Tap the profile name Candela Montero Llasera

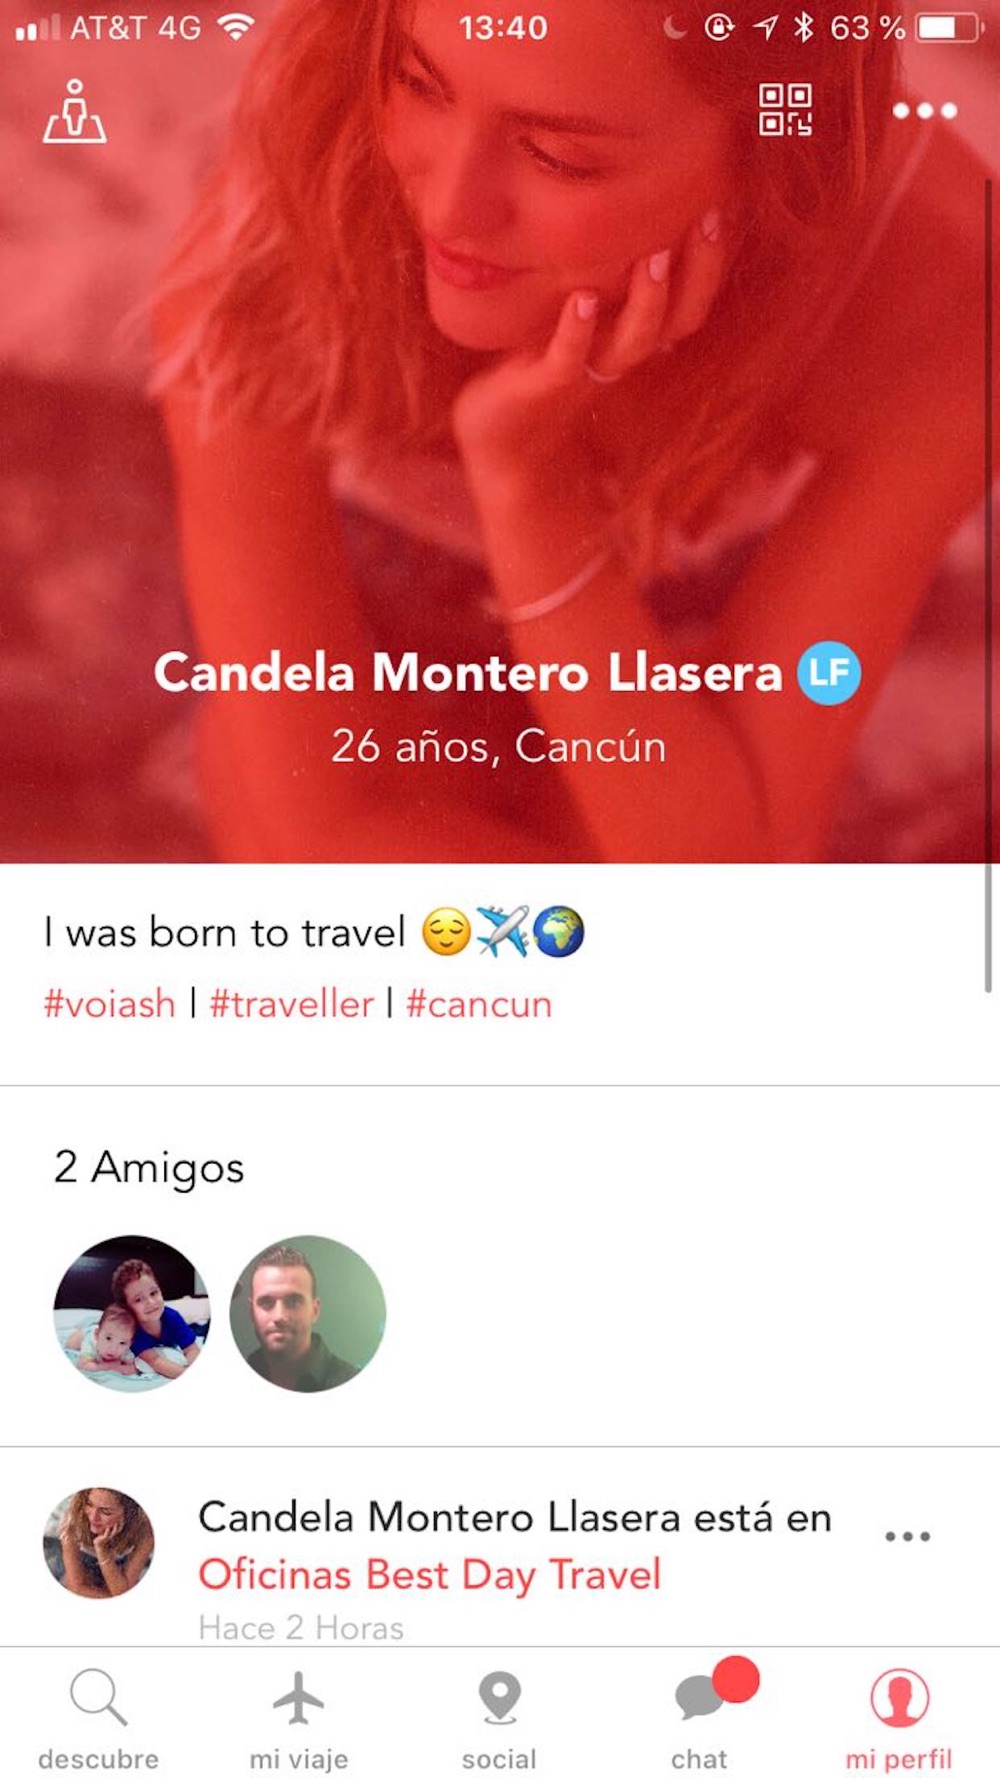(x=467, y=672)
